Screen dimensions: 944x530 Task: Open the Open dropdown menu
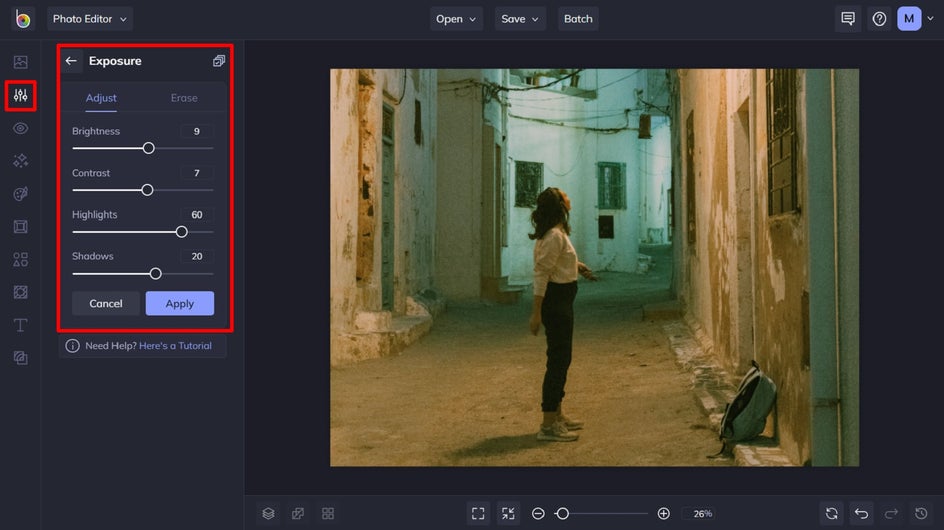click(x=456, y=19)
